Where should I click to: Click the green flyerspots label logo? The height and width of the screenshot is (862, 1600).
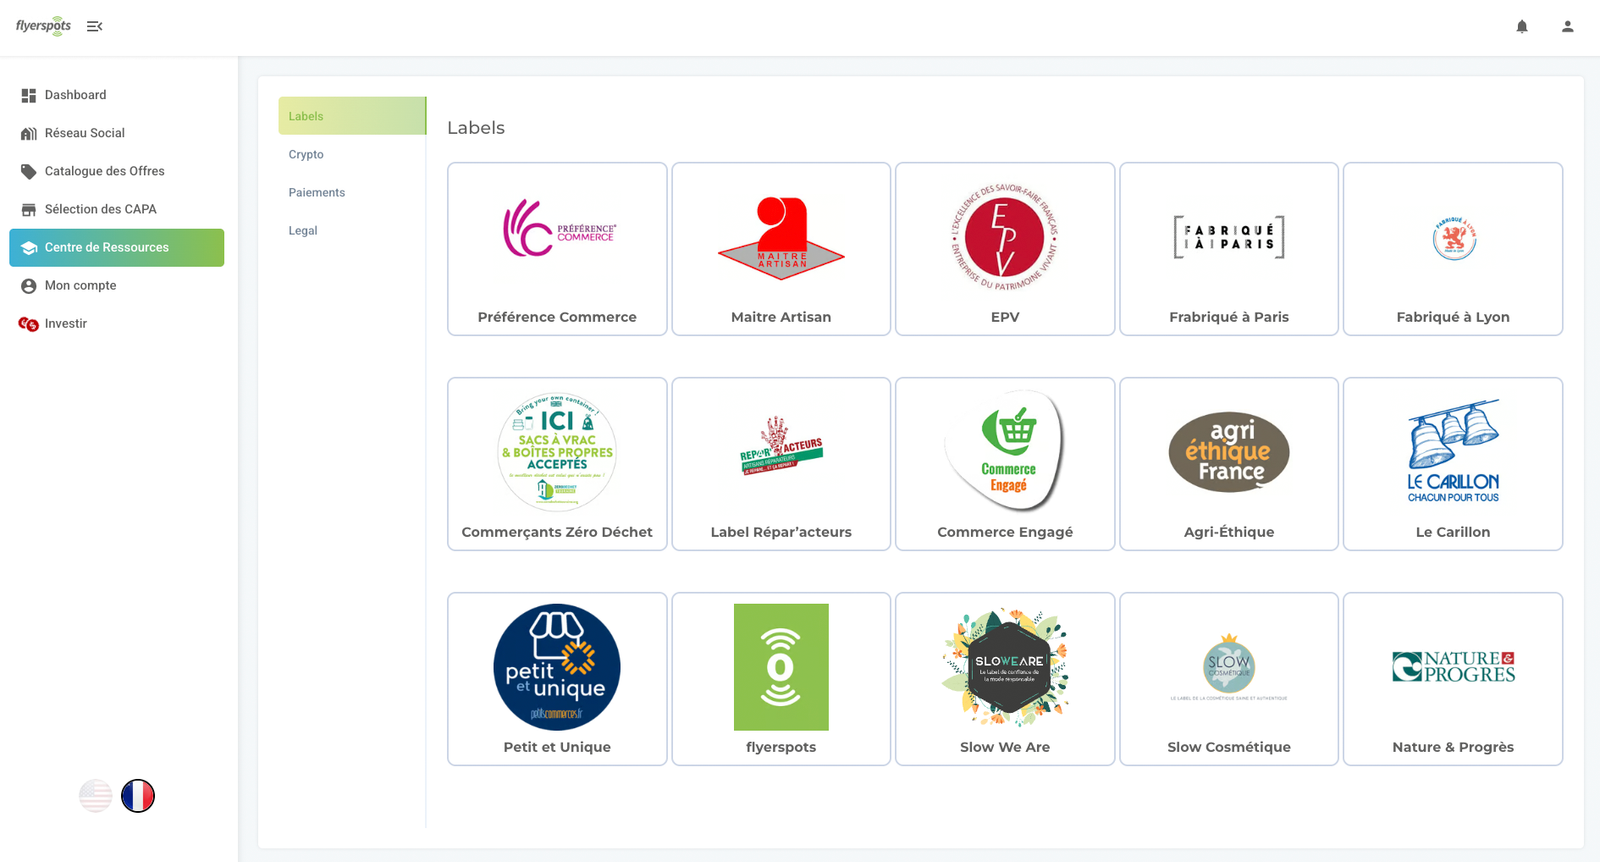[x=781, y=667]
